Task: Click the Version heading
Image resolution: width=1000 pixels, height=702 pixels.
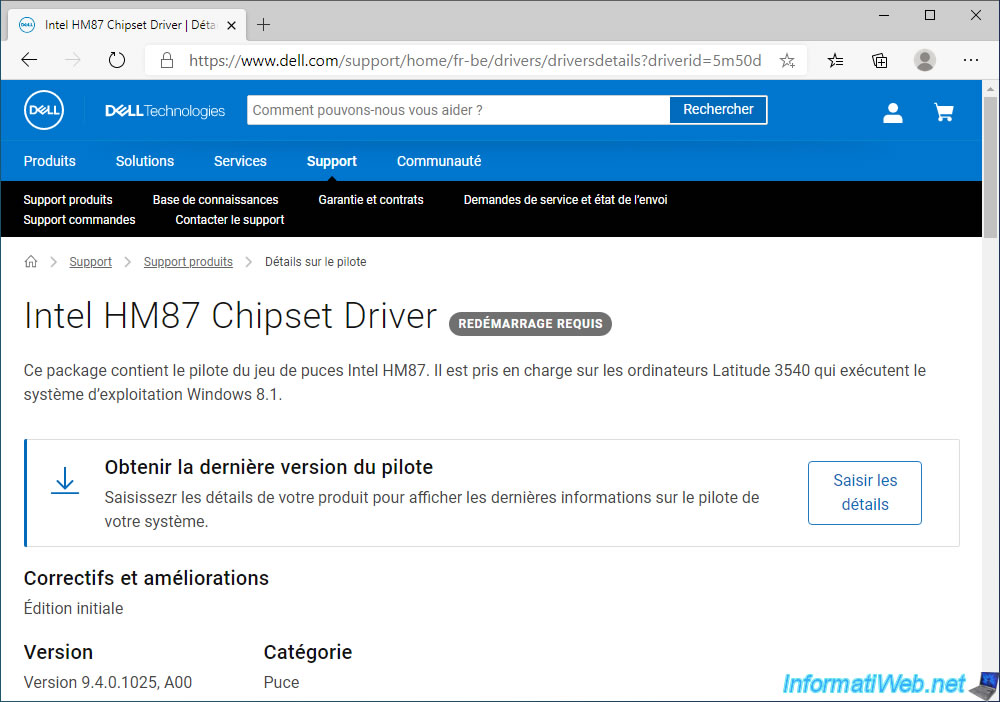Action: point(58,652)
